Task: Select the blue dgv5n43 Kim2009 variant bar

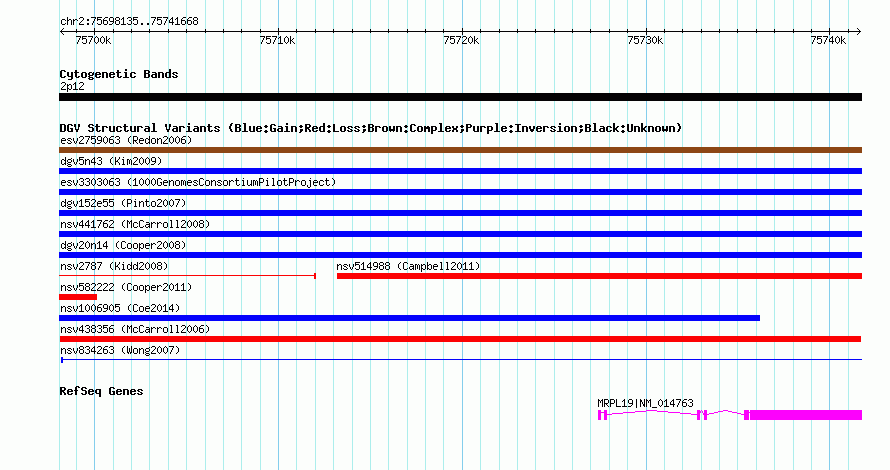Action: (460, 171)
